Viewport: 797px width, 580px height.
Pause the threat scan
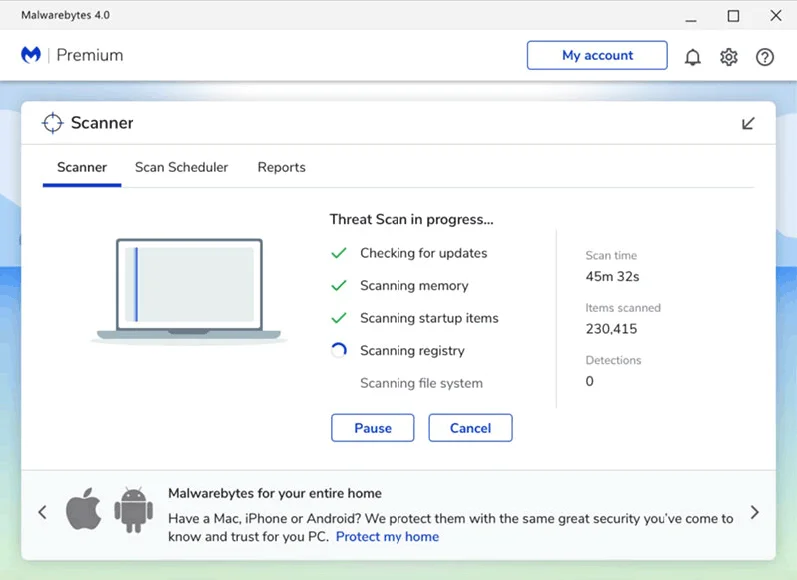(x=372, y=428)
